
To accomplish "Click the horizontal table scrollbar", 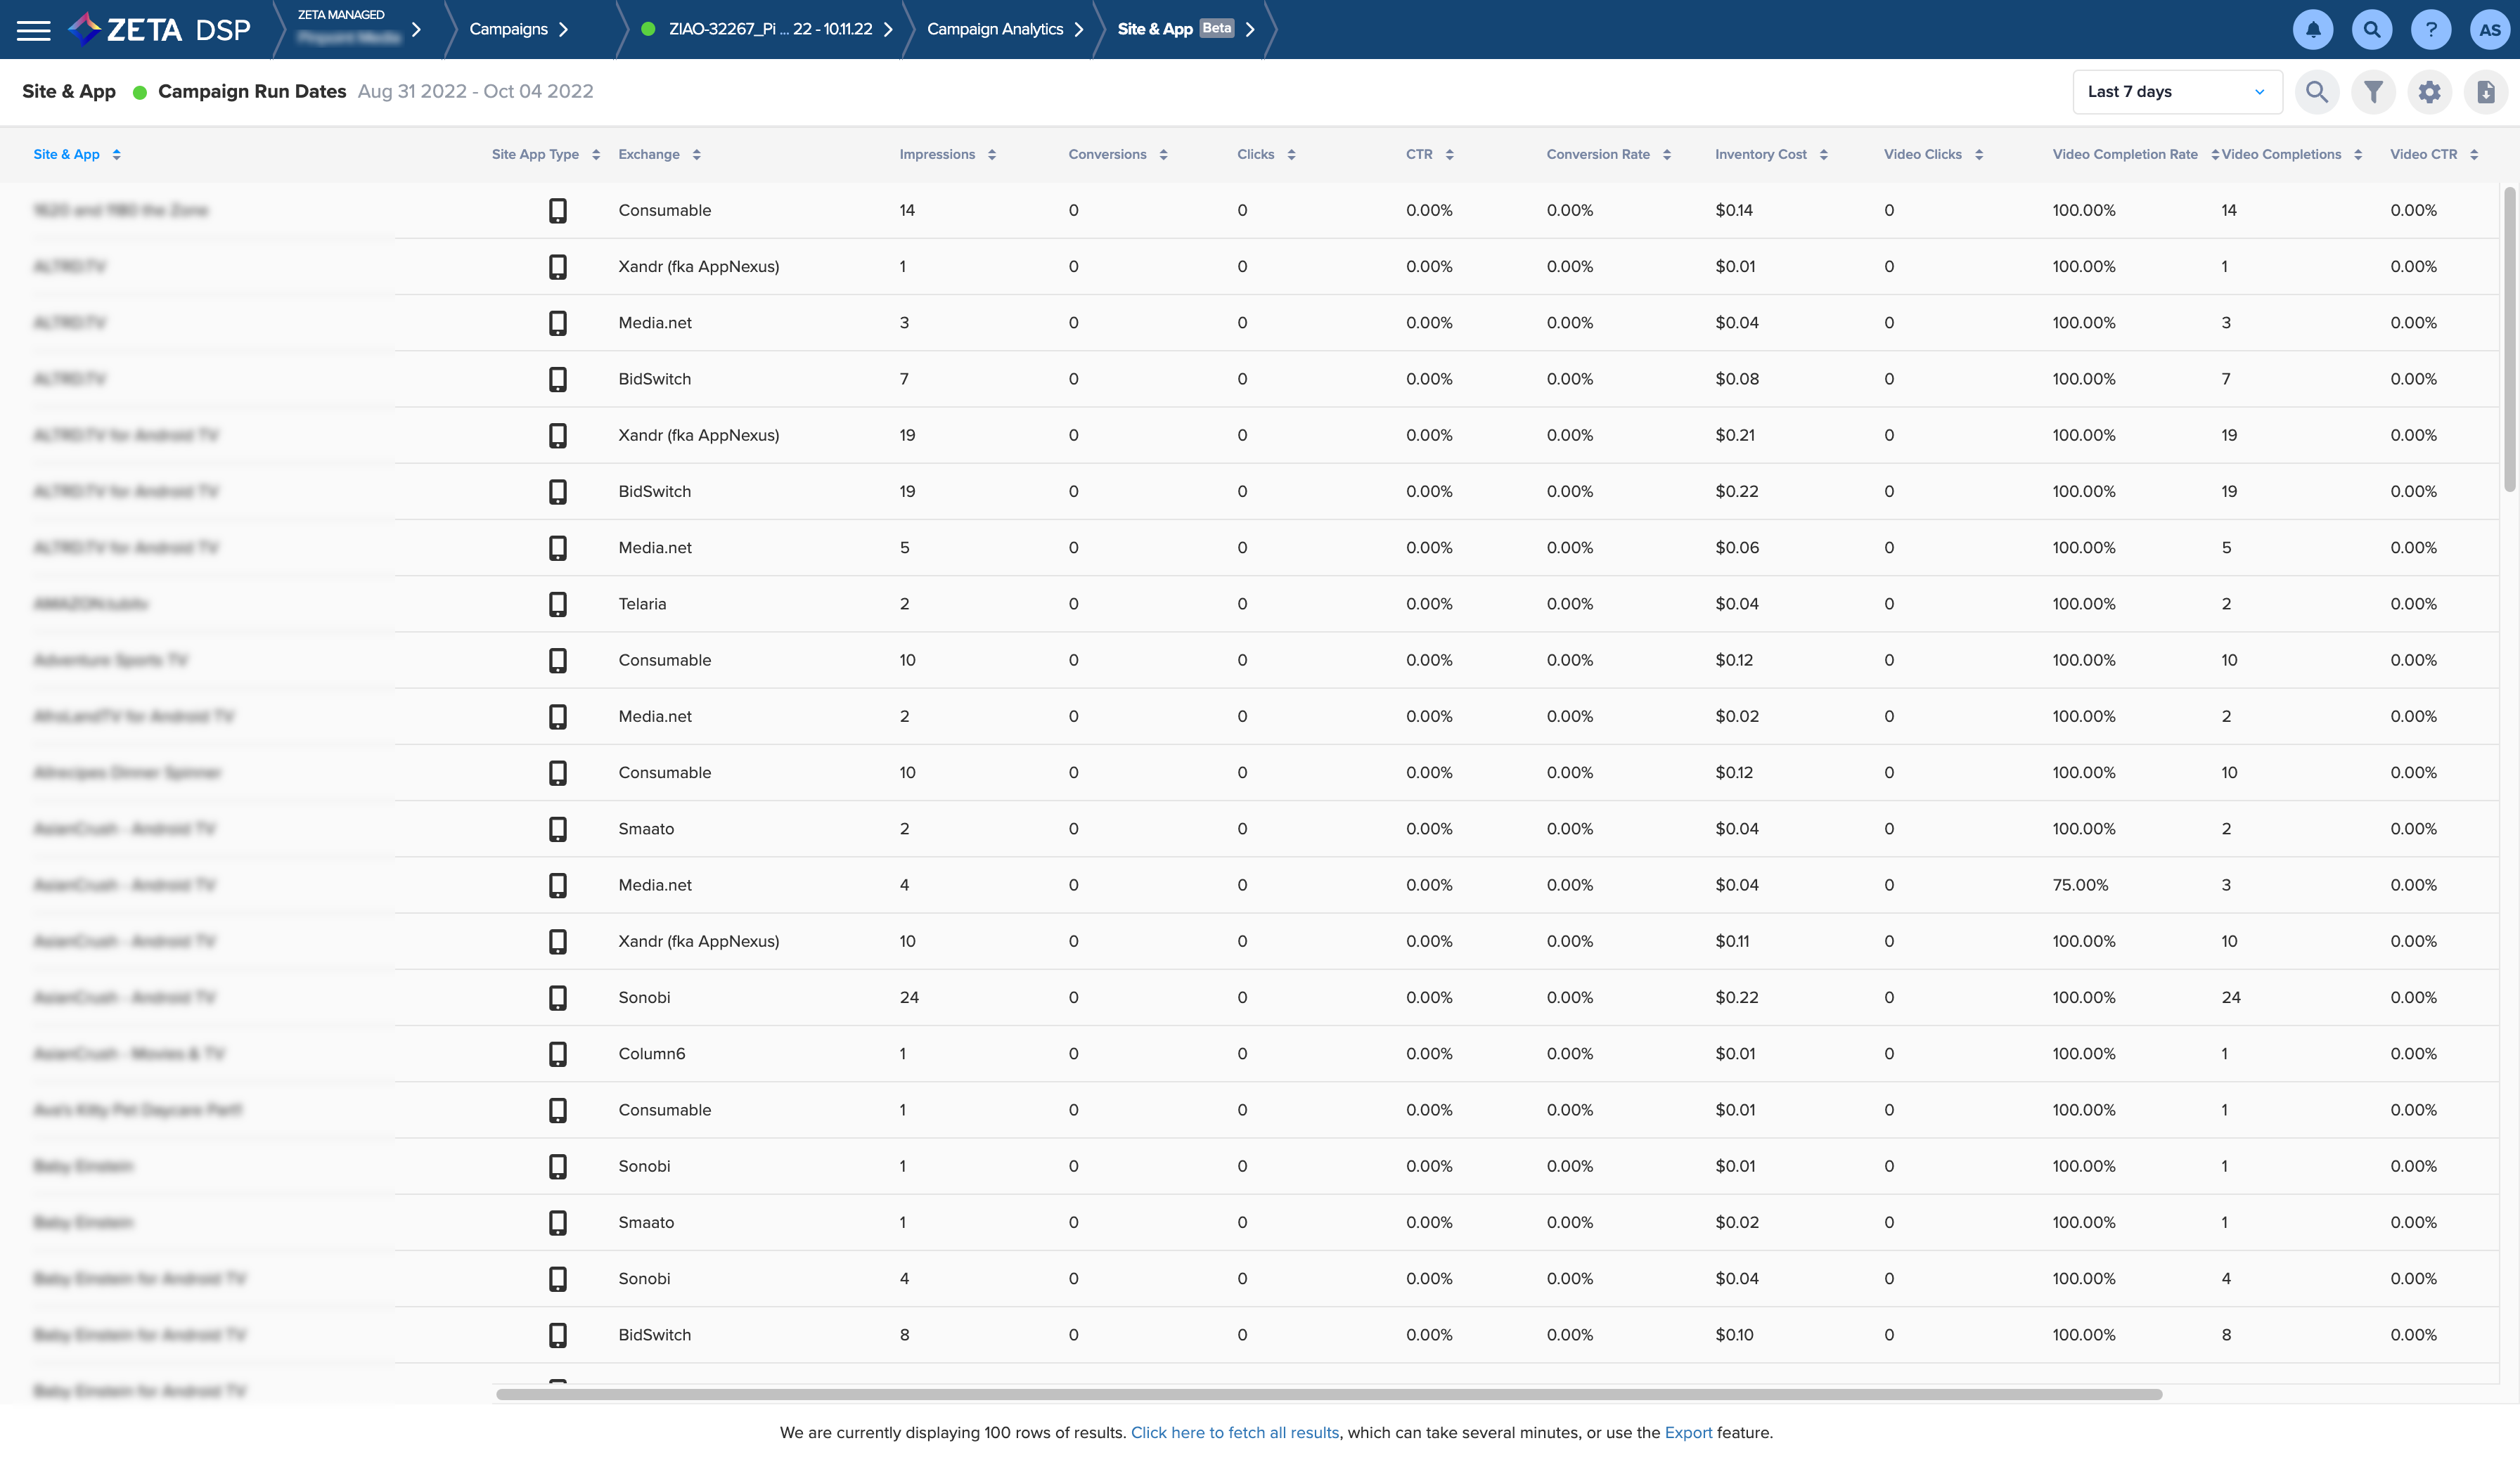I will (1328, 1394).
